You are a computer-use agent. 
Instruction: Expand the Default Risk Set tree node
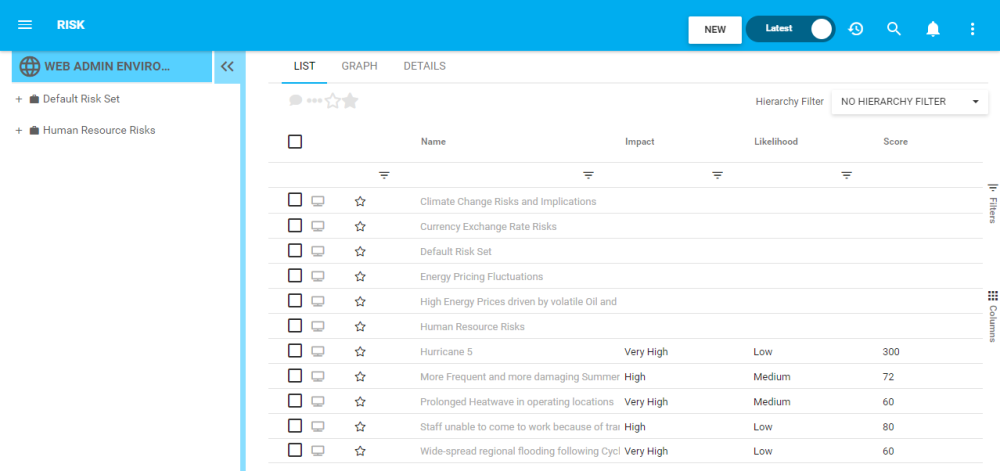pyautogui.click(x=18, y=99)
